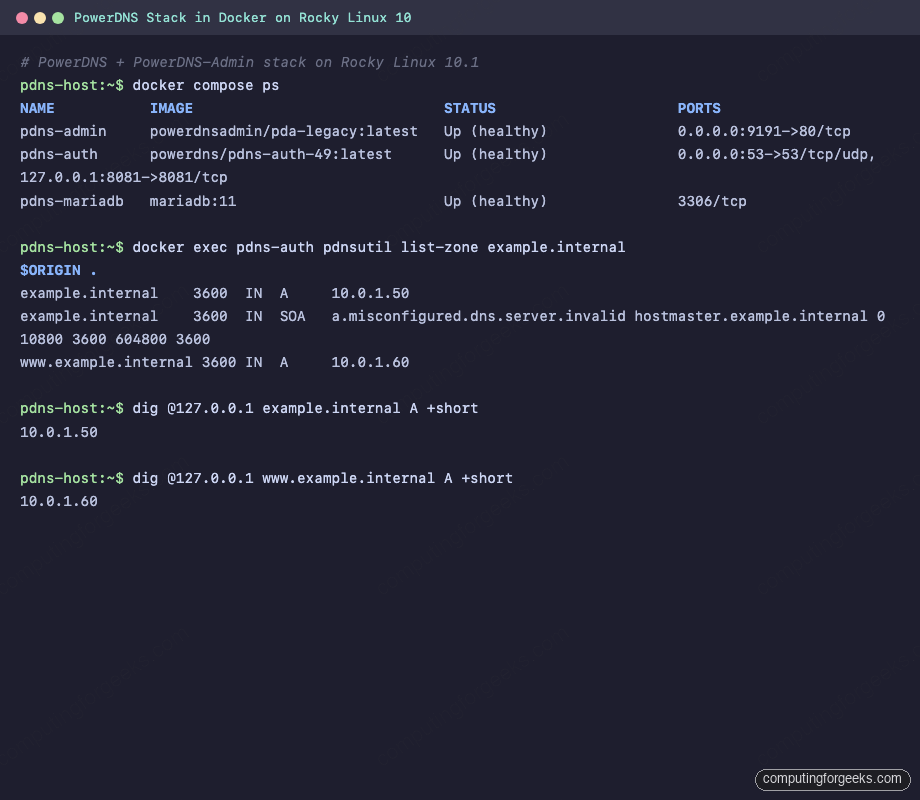Click the 127.0.0.1:8081->8081/tcp port line
Image resolution: width=920 pixels, height=800 pixels.
pos(124,177)
